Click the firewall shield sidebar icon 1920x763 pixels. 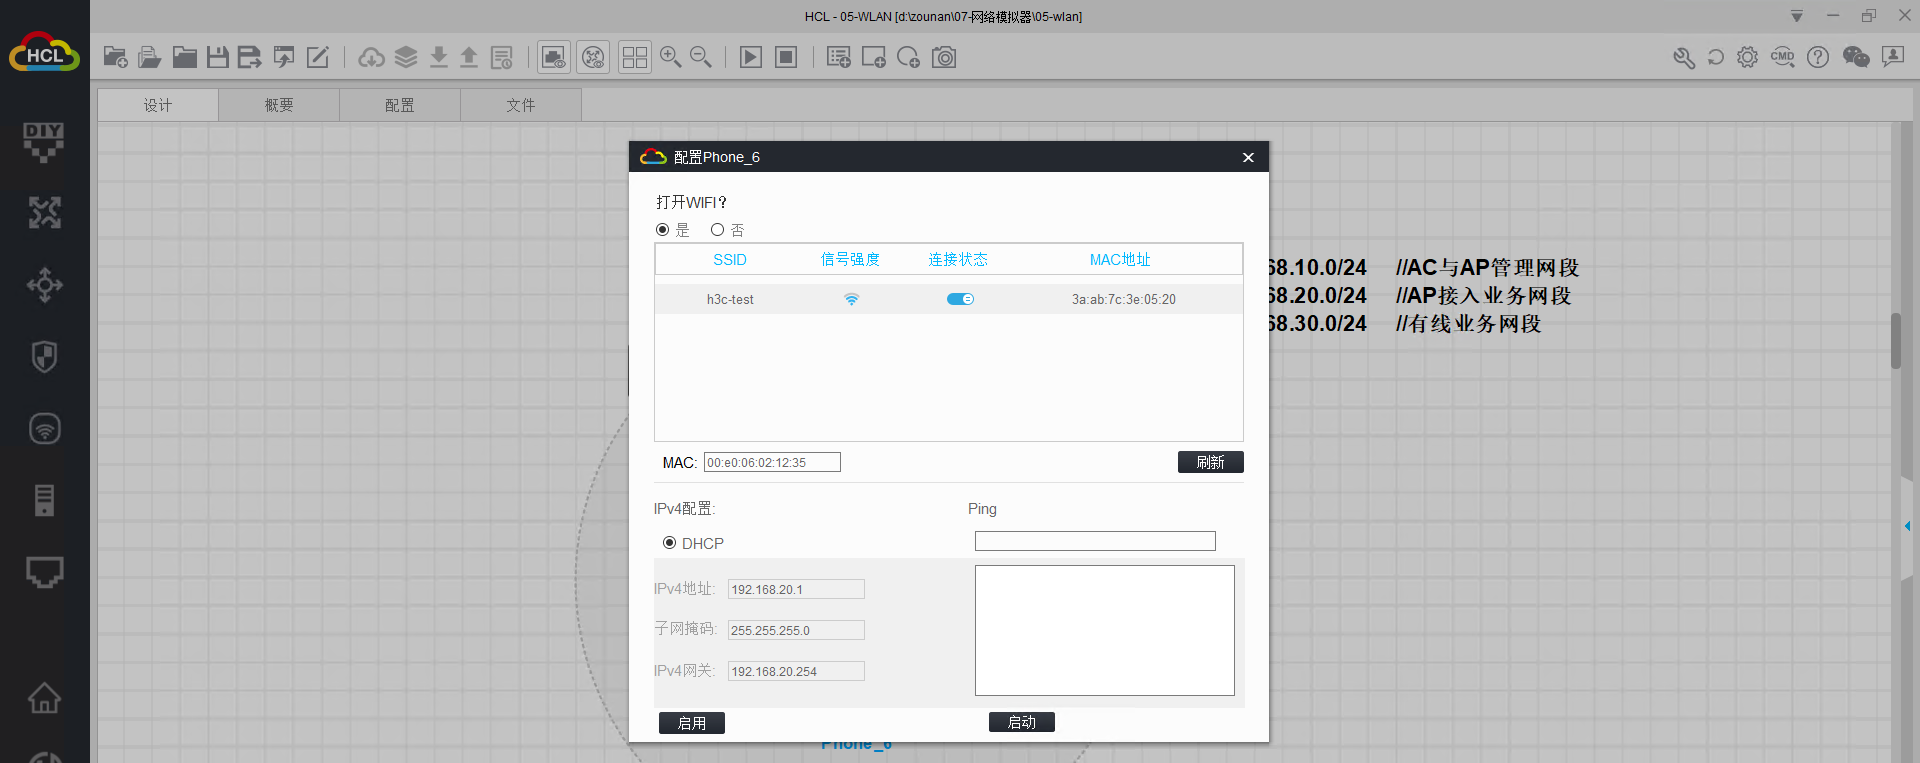(x=44, y=356)
